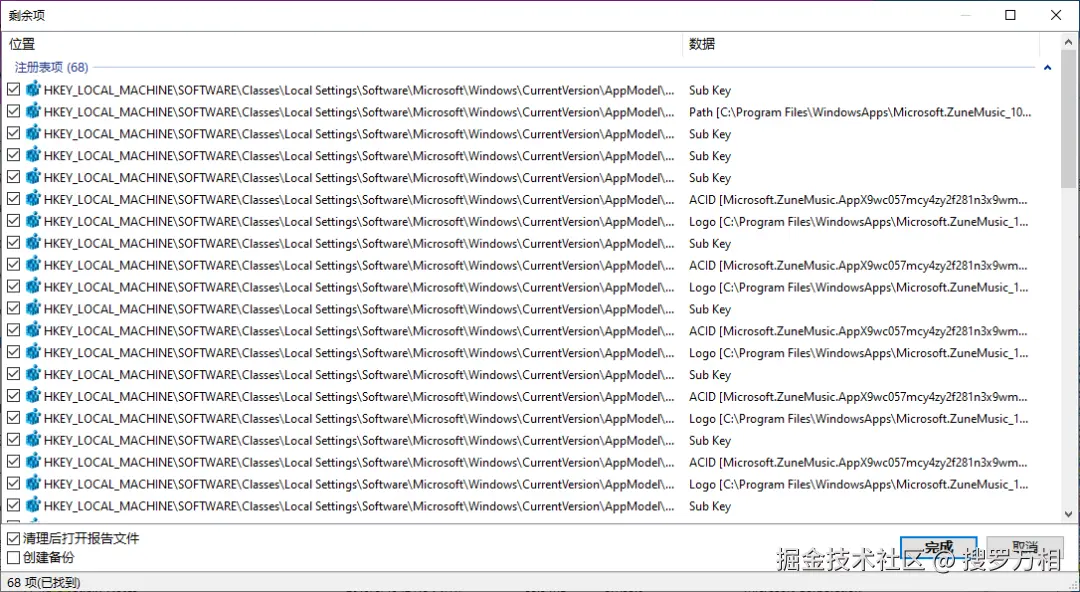1080x592 pixels.
Task: Toggle the 清理后打开报告文件 checkbox
Action: pyautogui.click(x=13, y=538)
